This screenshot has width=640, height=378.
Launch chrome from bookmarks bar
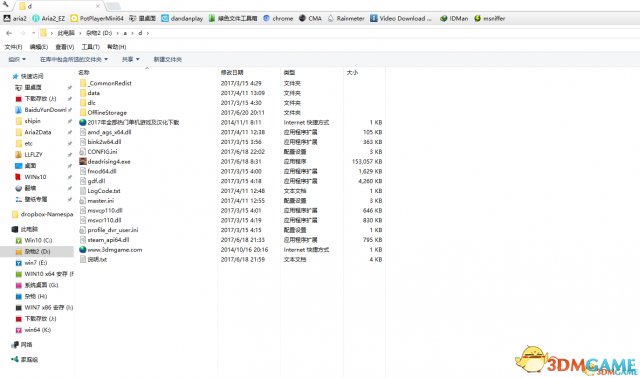(278, 18)
